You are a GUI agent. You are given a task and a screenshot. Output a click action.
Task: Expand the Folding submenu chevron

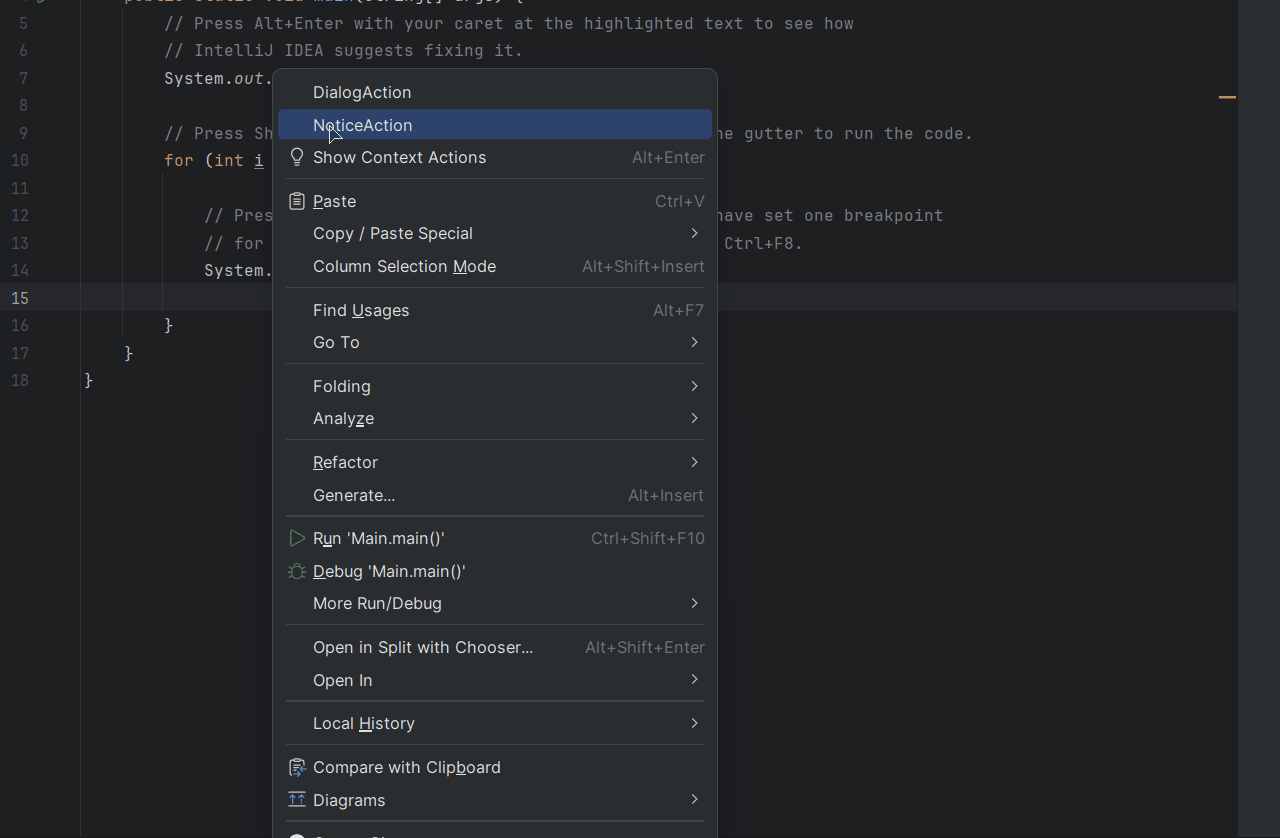tap(694, 386)
